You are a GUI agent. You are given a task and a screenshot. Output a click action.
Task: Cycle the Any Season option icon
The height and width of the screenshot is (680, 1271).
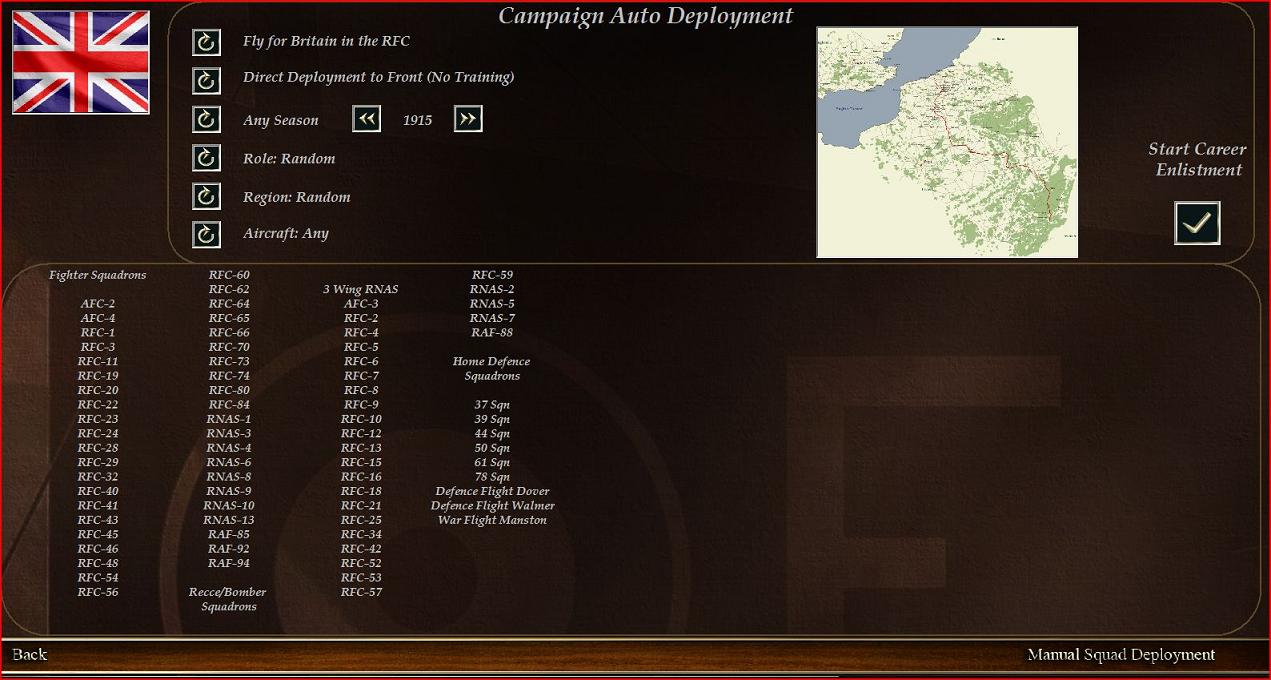206,119
